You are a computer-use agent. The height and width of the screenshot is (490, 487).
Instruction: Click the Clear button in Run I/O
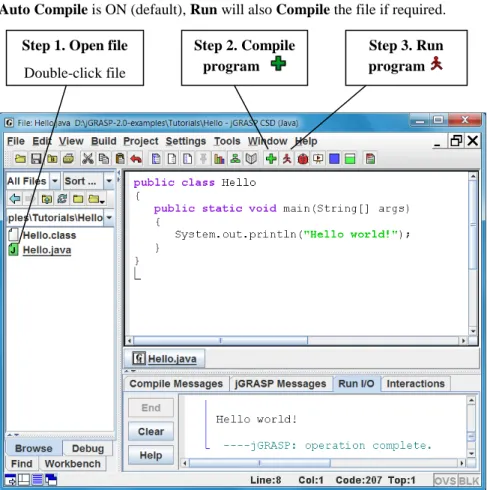coord(151,431)
